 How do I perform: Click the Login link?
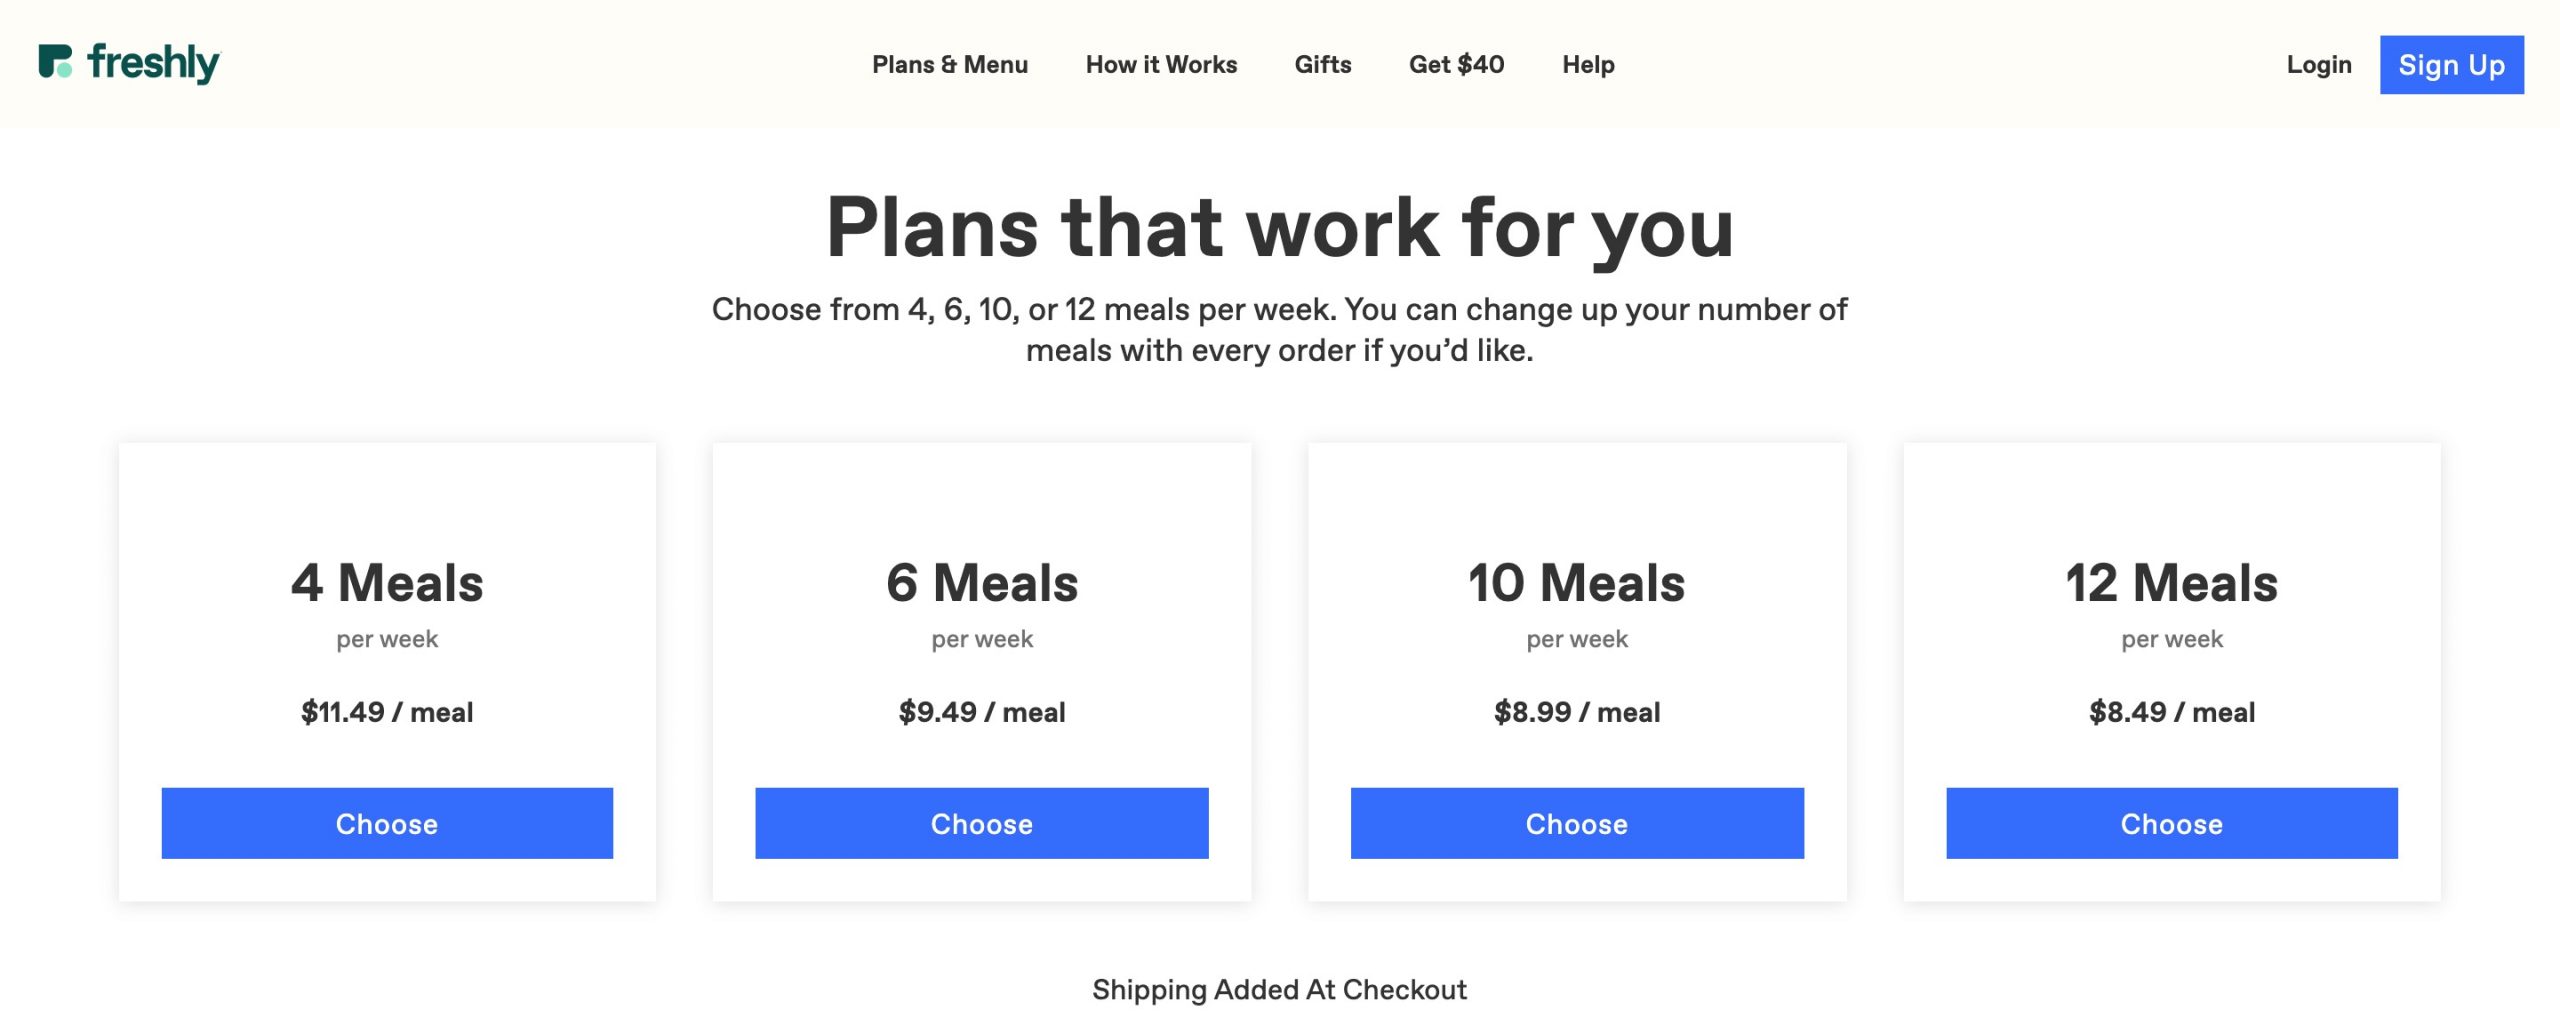pos(2318,65)
